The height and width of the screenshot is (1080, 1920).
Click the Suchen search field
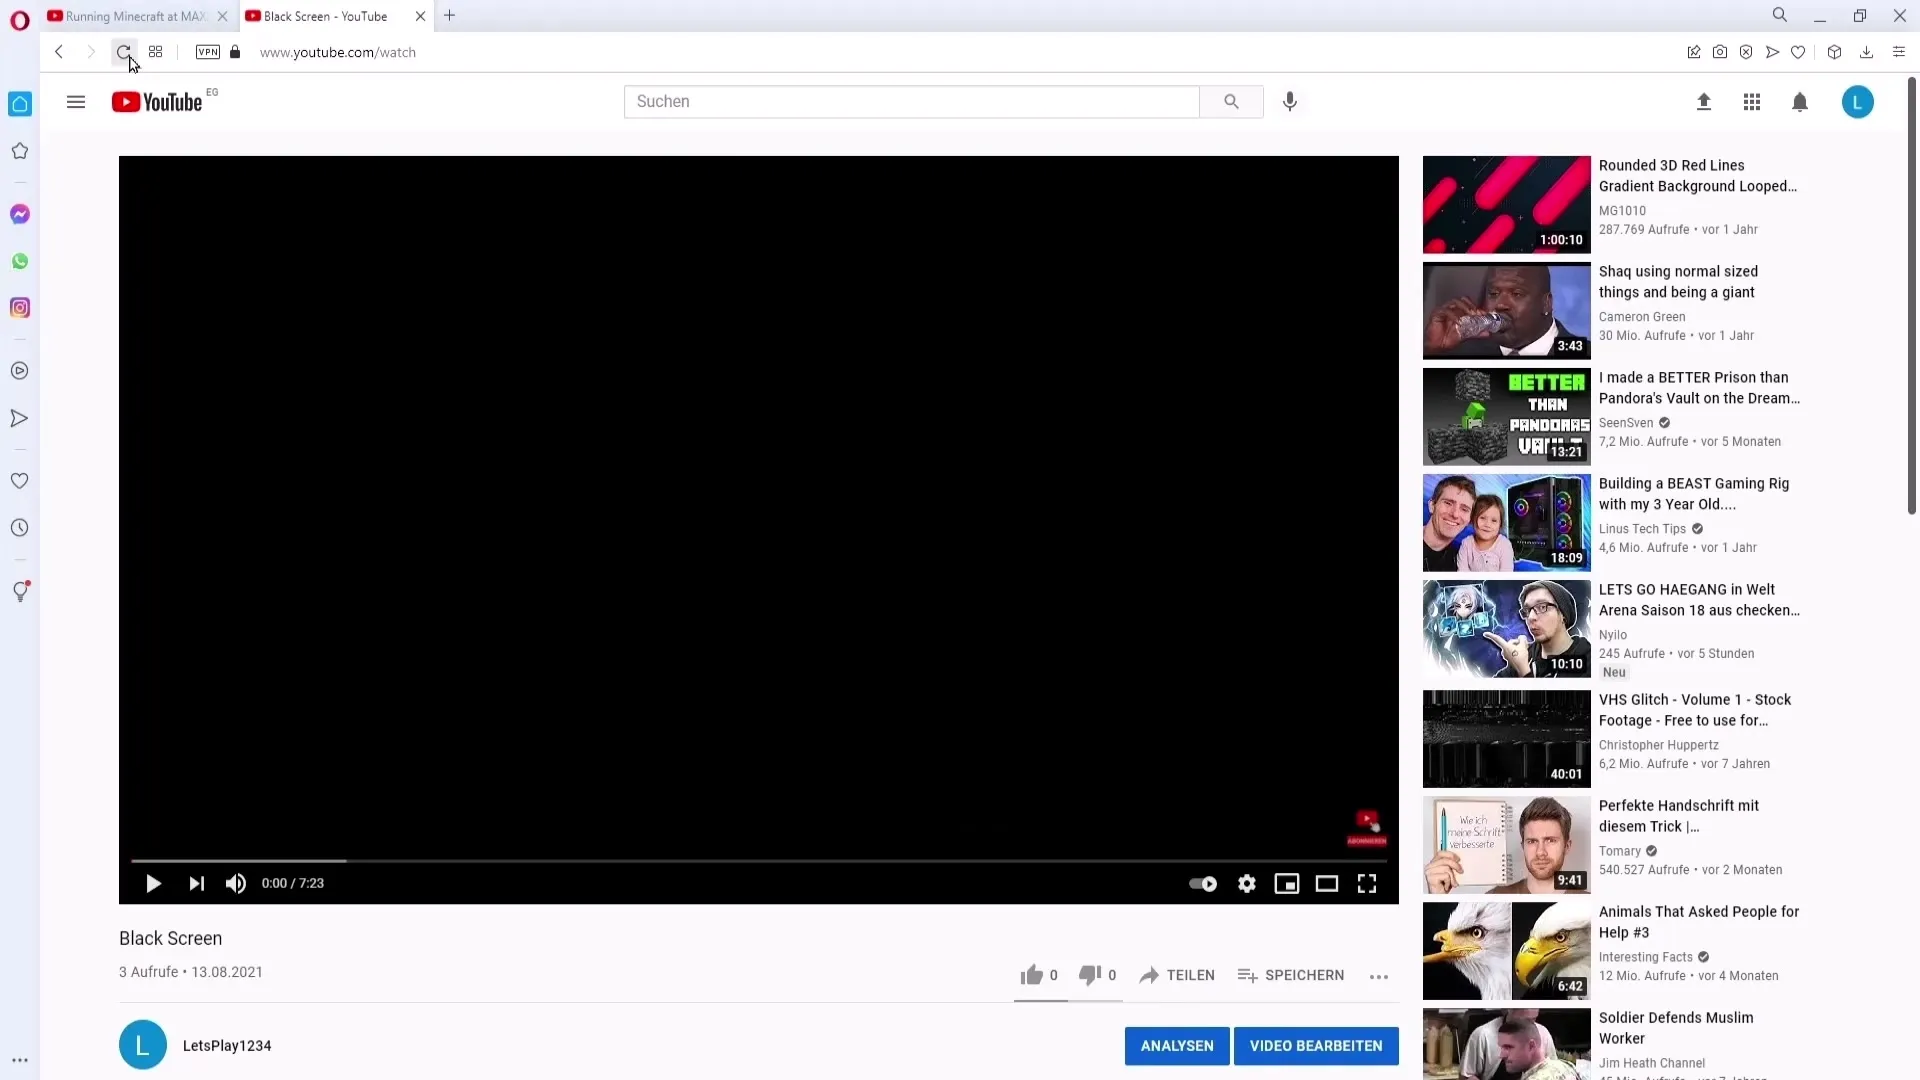click(x=911, y=101)
